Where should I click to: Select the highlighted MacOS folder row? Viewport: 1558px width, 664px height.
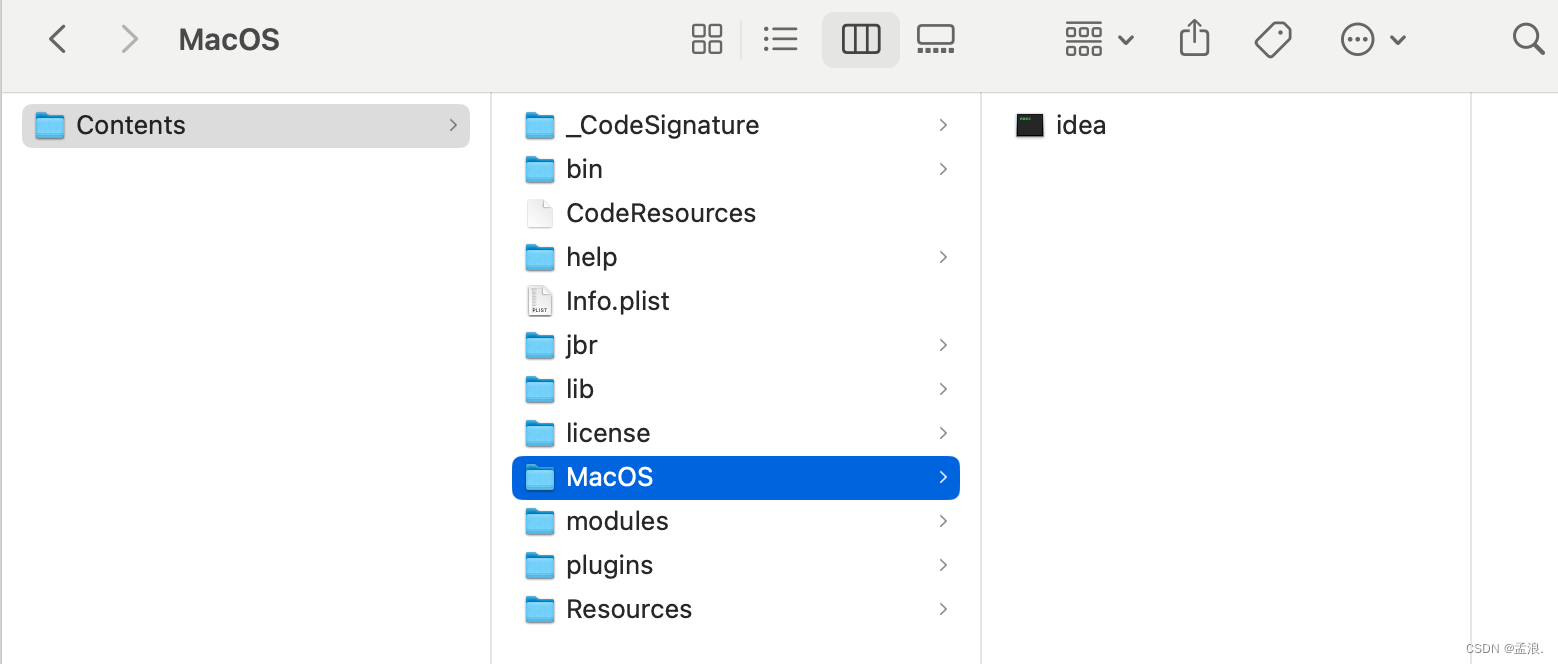pos(736,477)
